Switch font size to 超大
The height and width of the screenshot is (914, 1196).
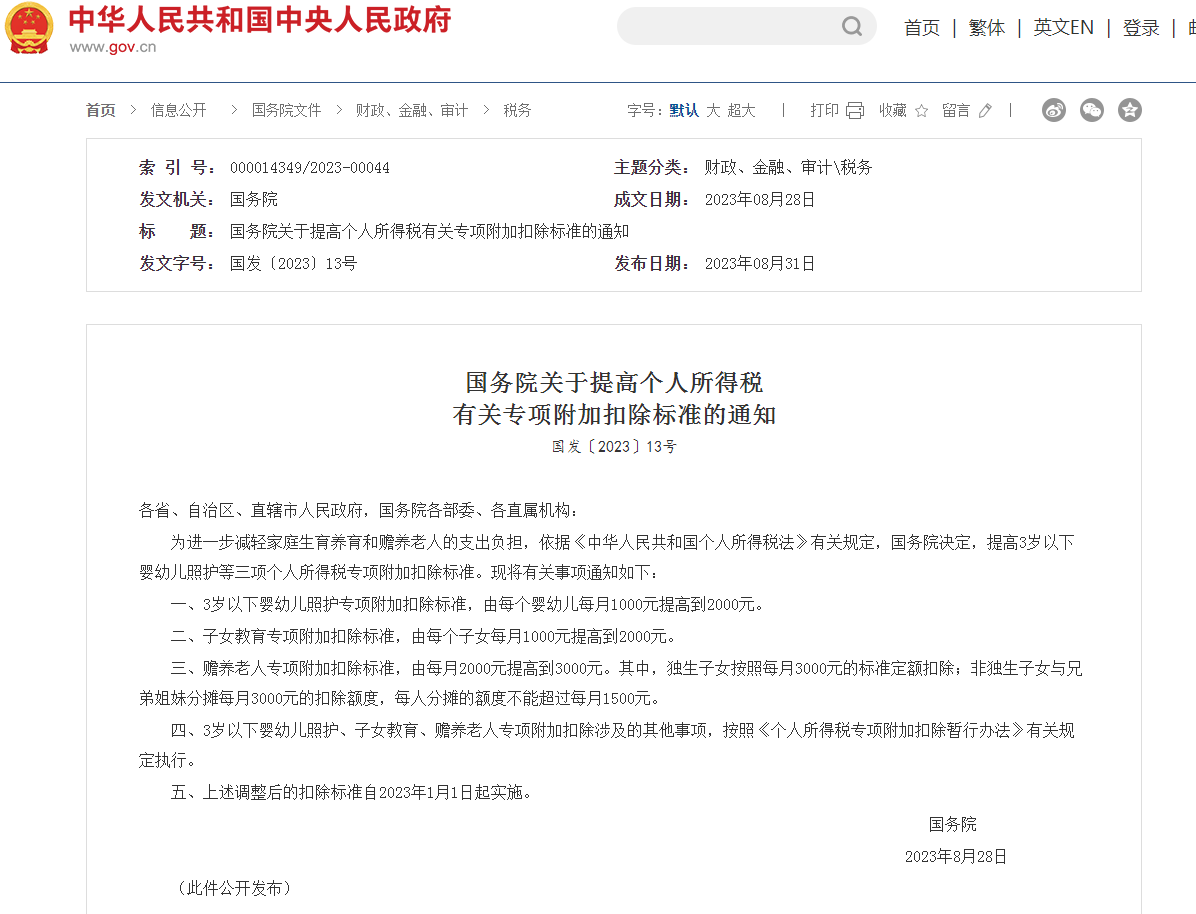pos(742,111)
